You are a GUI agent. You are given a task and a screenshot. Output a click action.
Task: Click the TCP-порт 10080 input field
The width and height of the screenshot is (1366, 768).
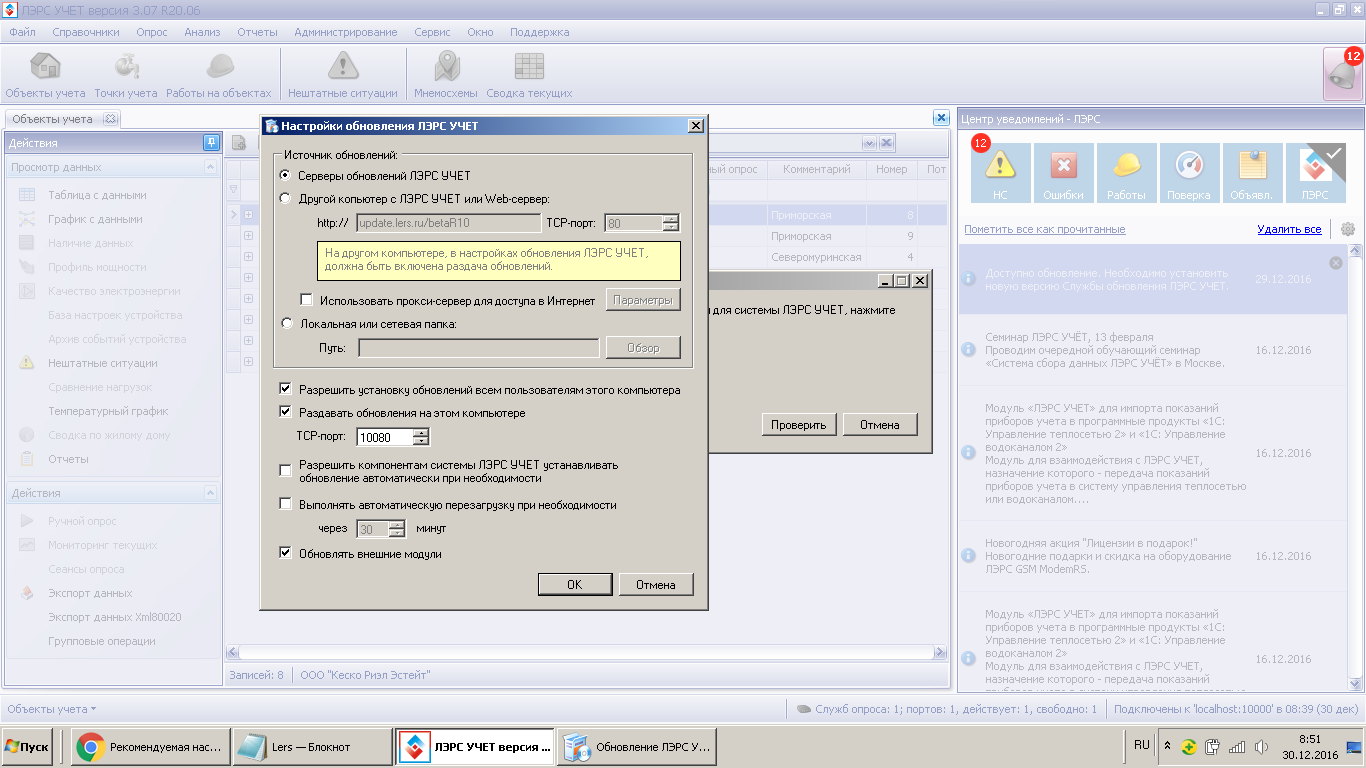click(x=385, y=437)
